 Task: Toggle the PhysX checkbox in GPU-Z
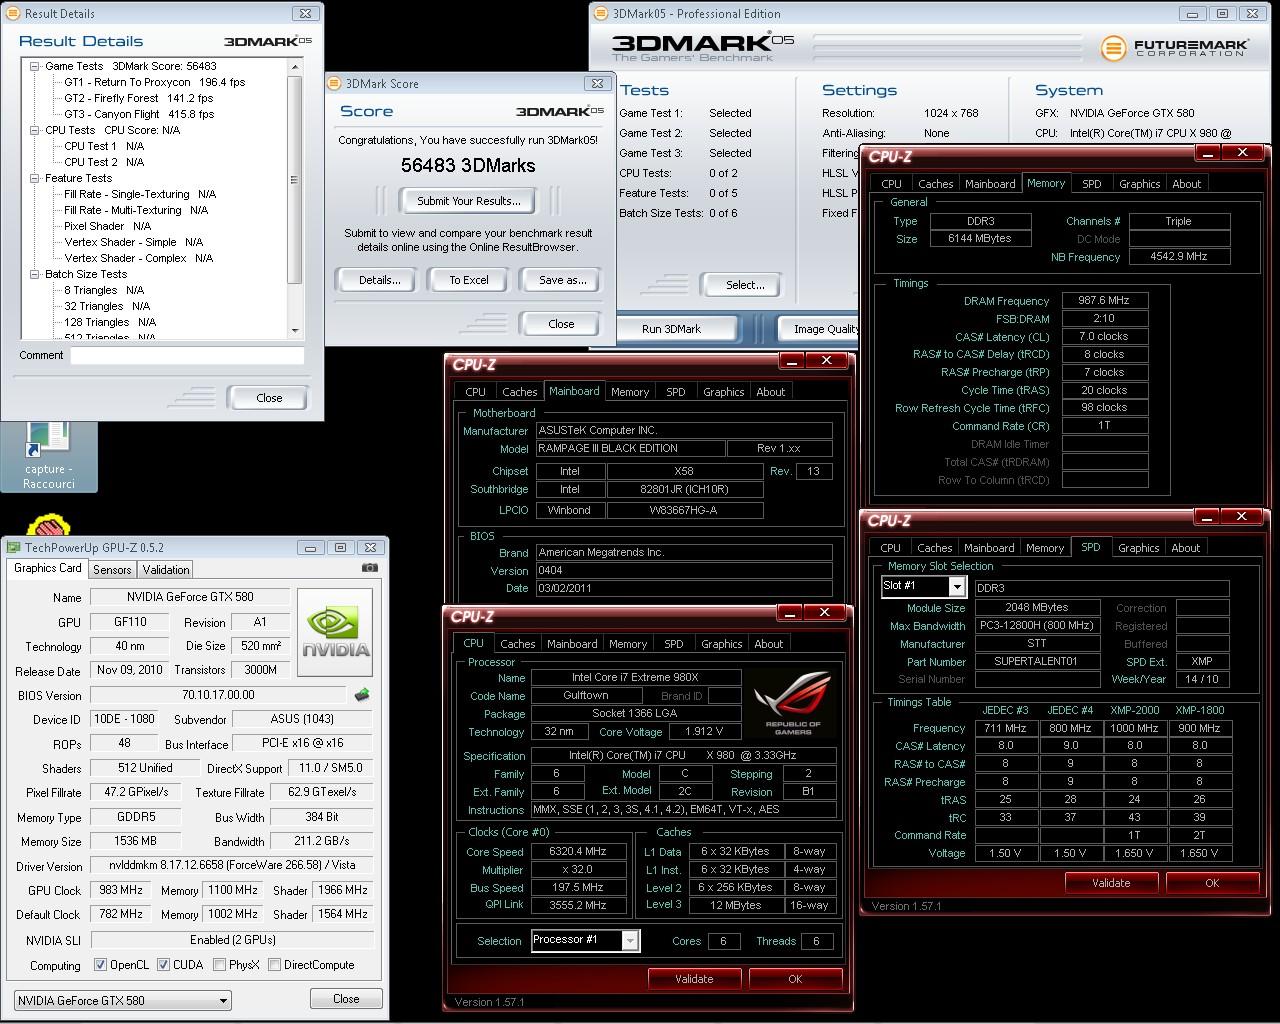[219, 965]
